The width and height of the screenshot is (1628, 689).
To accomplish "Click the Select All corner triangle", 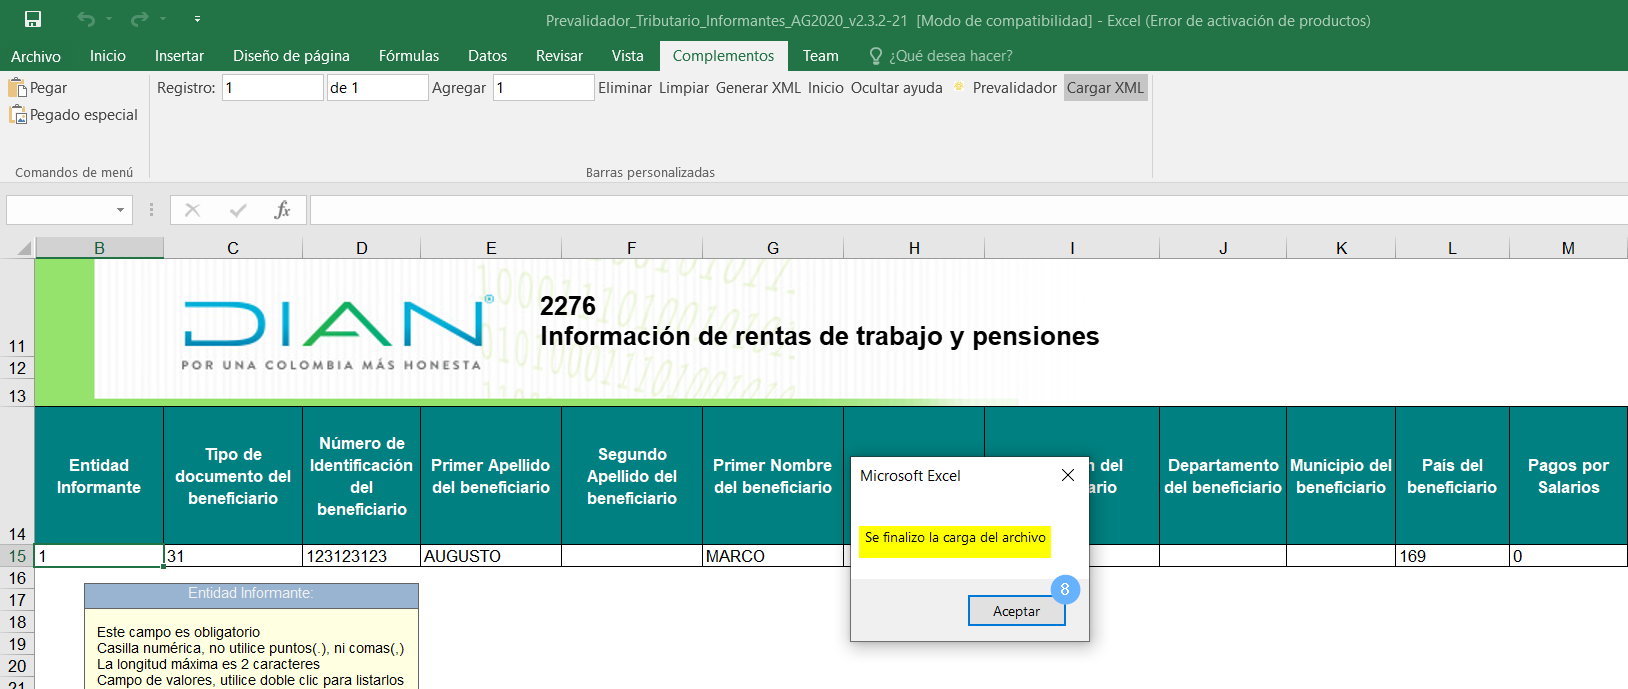I will click(24, 248).
